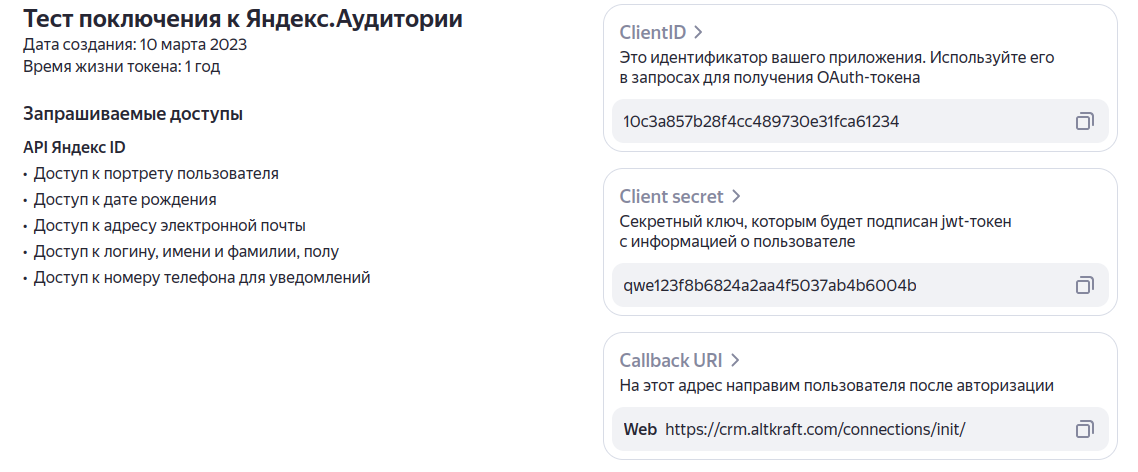This screenshot has height=472, width=1138.
Task: Copy the Callback URI icon
Action: click(x=1084, y=429)
